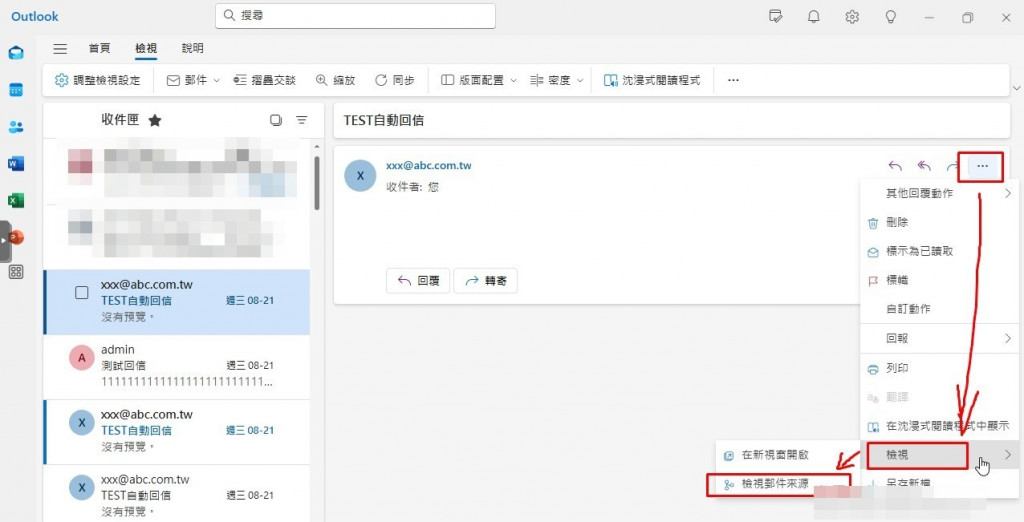Open the notifications bell icon

pyautogui.click(x=814, y=17)
